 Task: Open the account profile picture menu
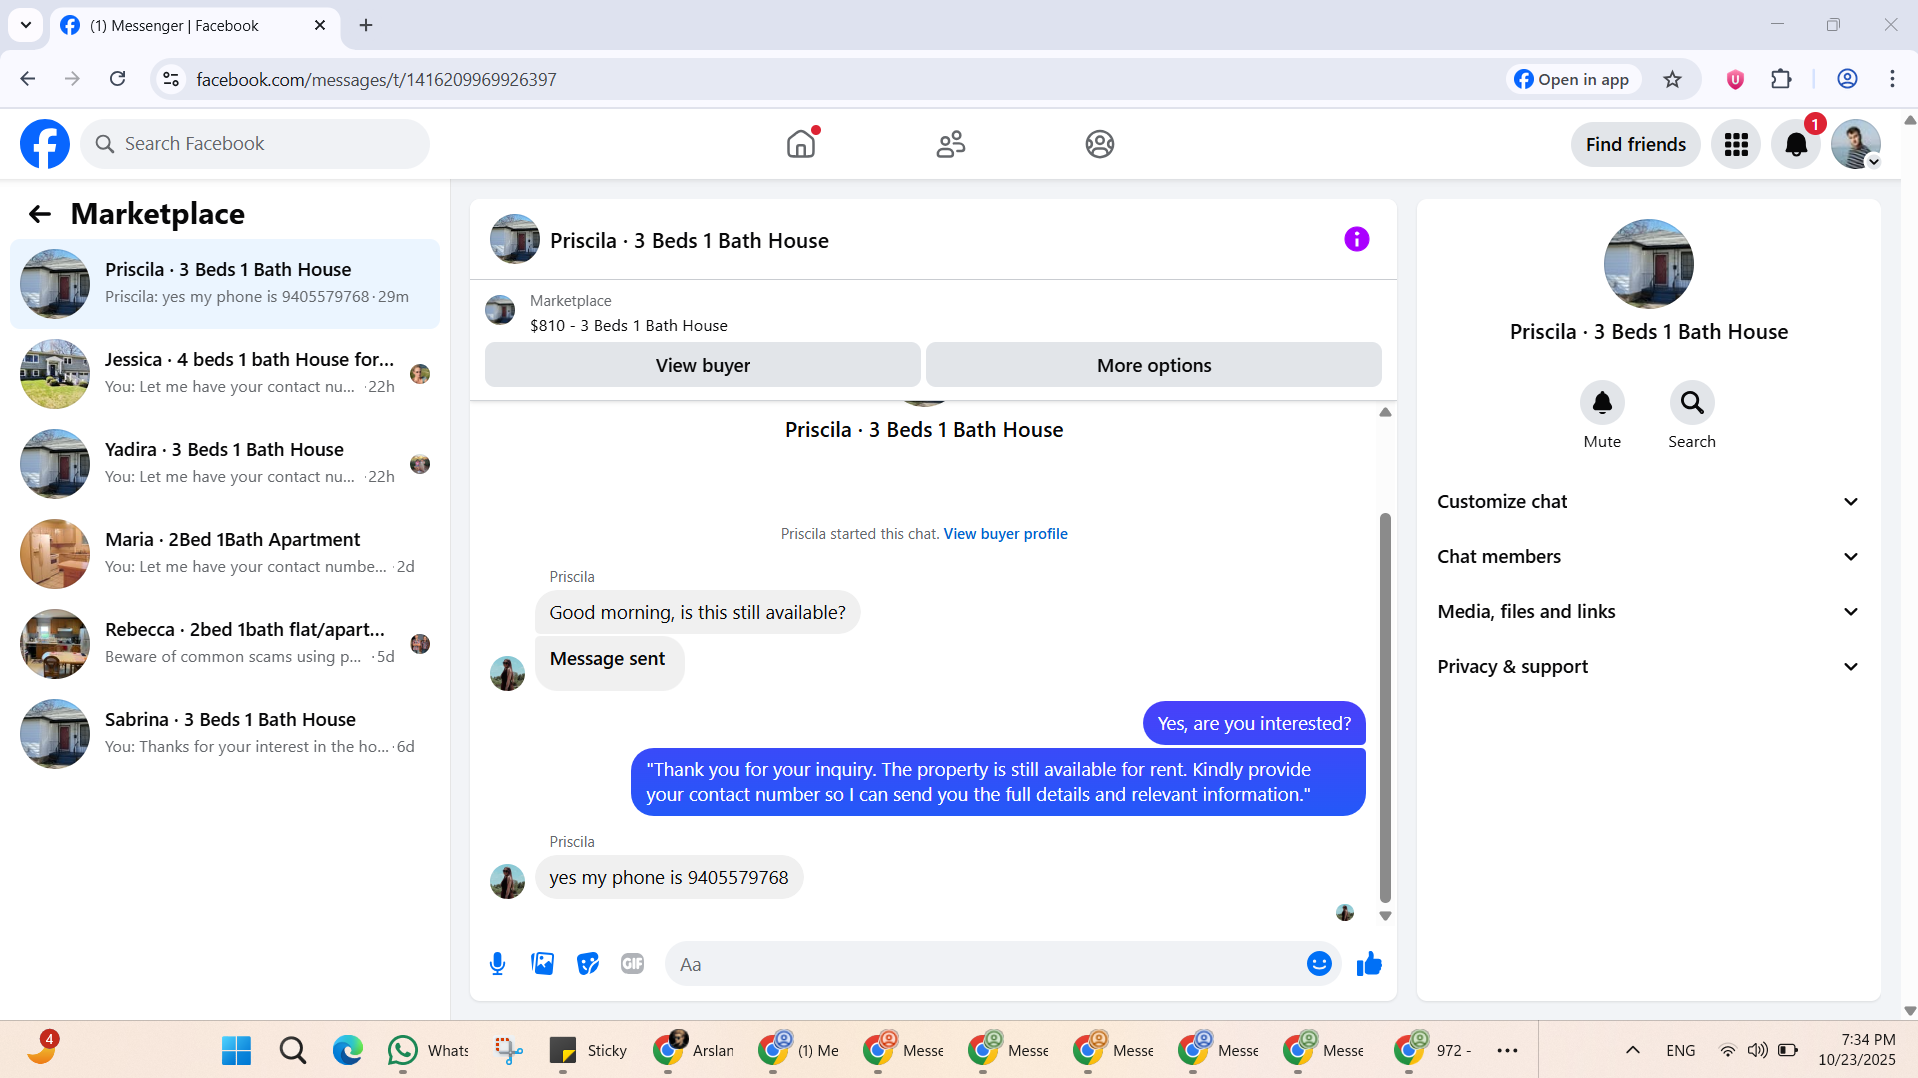click(x=1856, y=144)
